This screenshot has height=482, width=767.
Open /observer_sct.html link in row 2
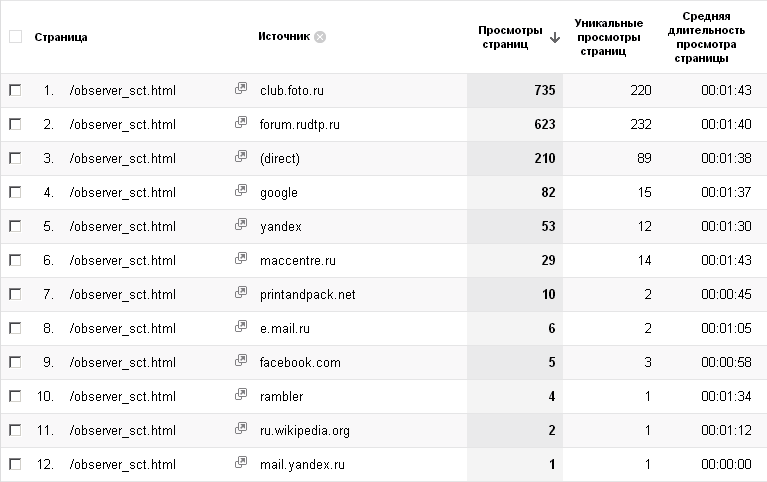tap(122, 124)
